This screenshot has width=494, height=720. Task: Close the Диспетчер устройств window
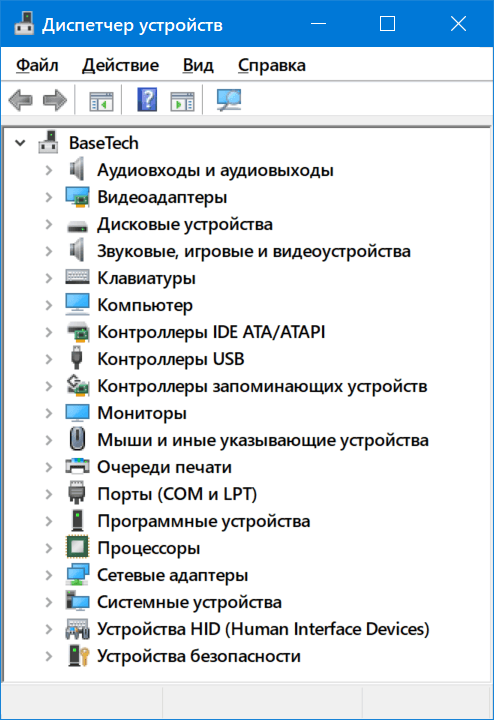(458, 23)
